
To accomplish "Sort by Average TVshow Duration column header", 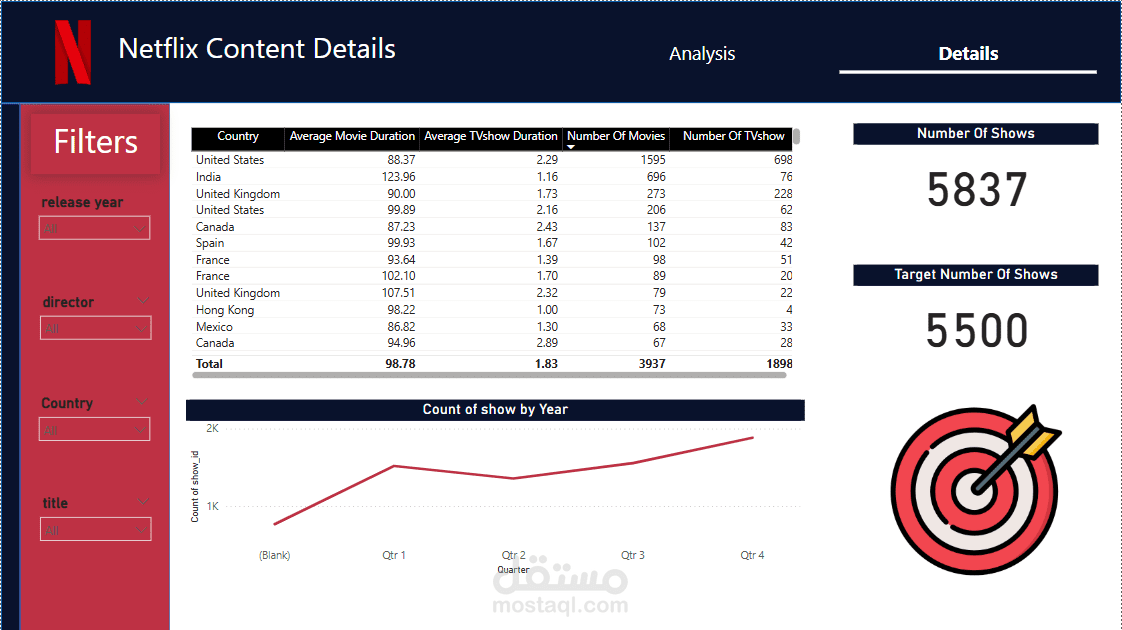I will click(491, 136).
